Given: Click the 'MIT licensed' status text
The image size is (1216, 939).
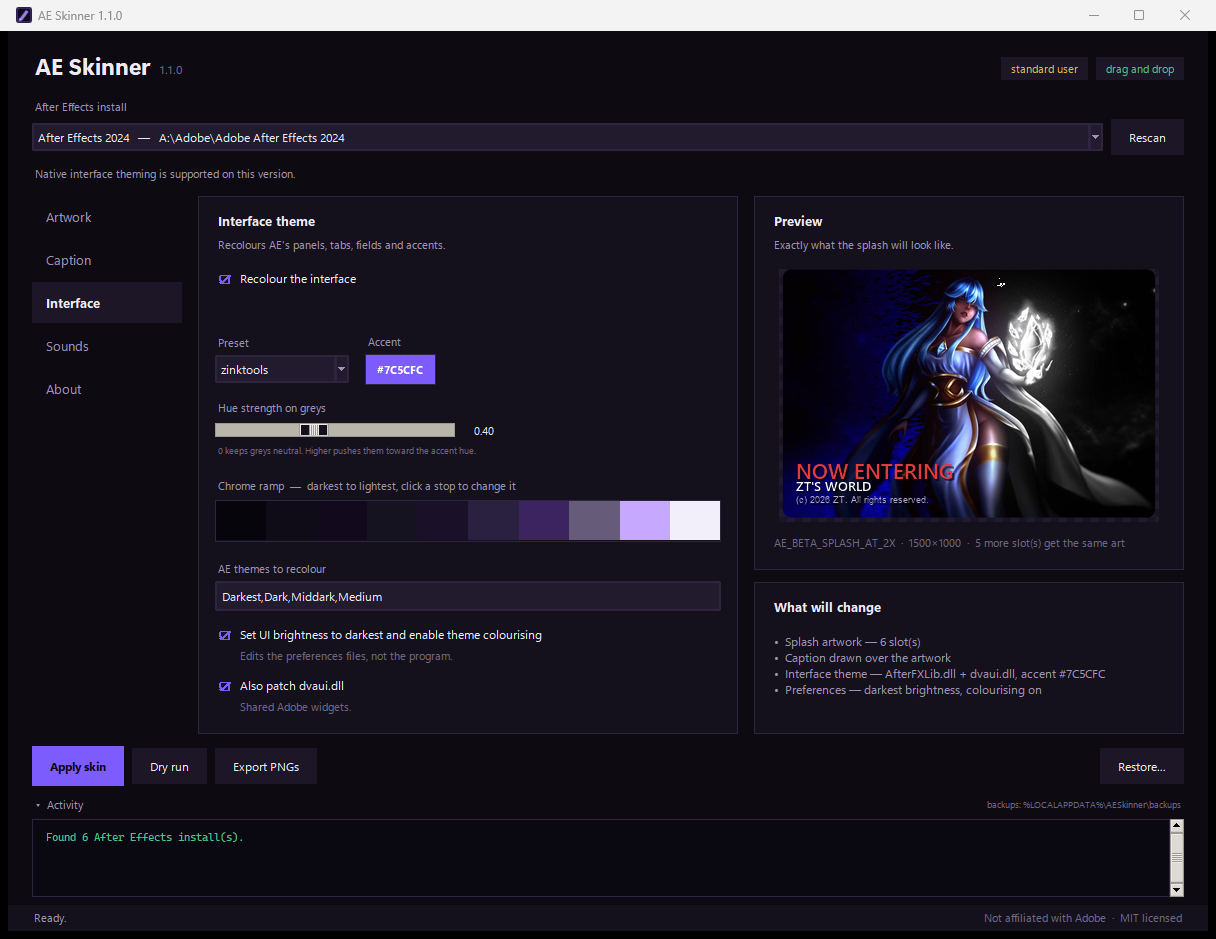Looking at the screenshot, I should click(x=1151, y=918).
